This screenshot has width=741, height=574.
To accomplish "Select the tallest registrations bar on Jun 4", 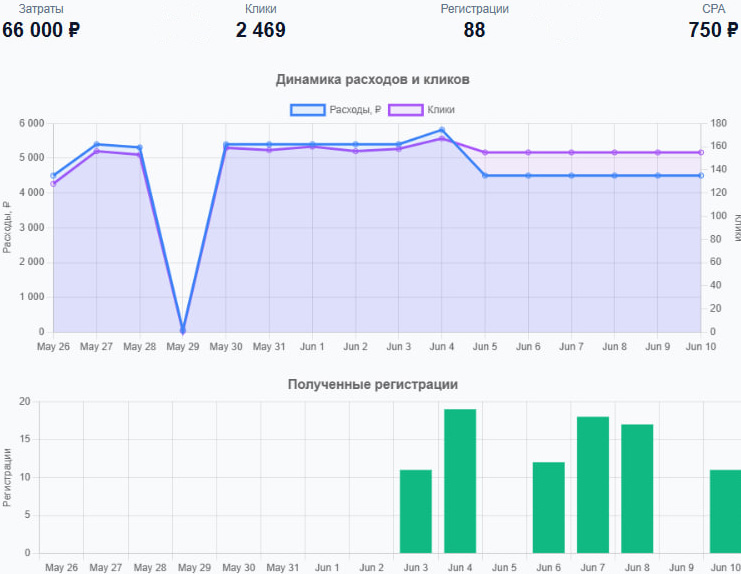I will coord(460,481).
